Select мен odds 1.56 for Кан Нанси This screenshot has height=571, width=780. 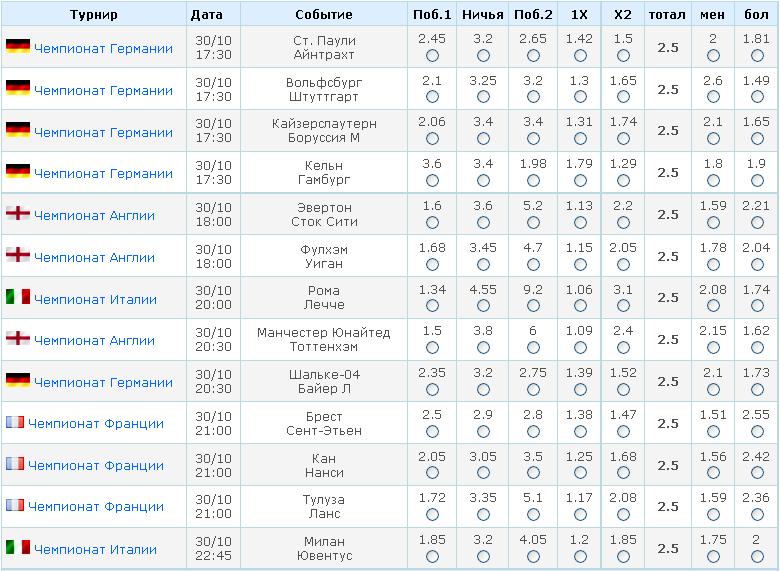point(713,473)
